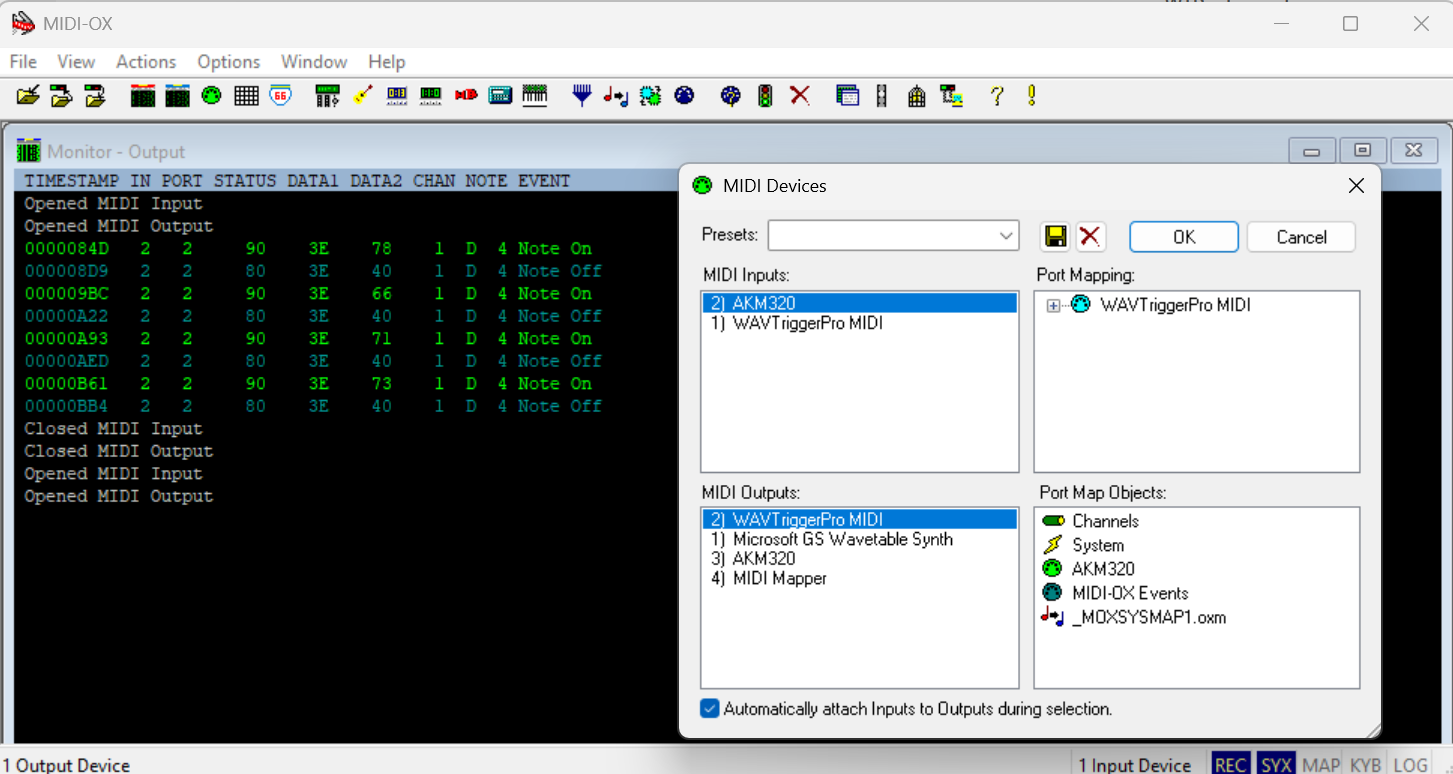Click the green input Monitor toolbar icon
This screenshot has height=774, width=1453.
143,96
